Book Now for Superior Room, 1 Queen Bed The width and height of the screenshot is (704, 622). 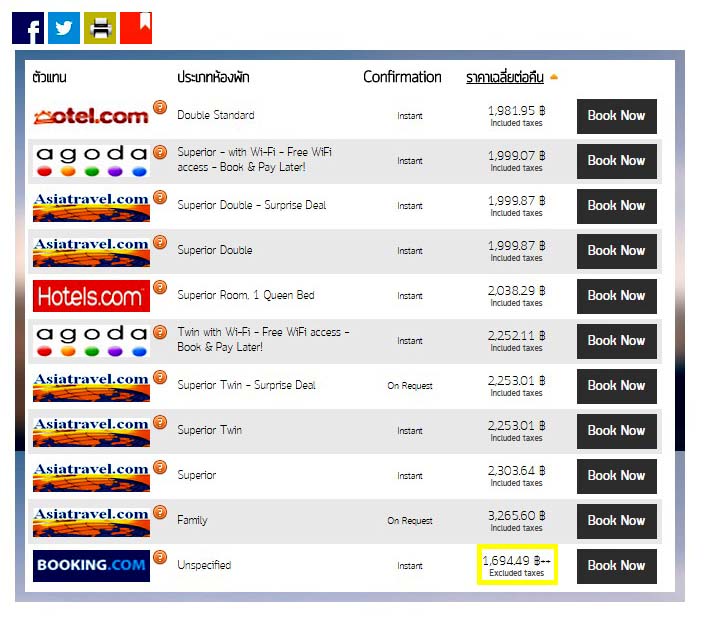(x=616, y=296)
